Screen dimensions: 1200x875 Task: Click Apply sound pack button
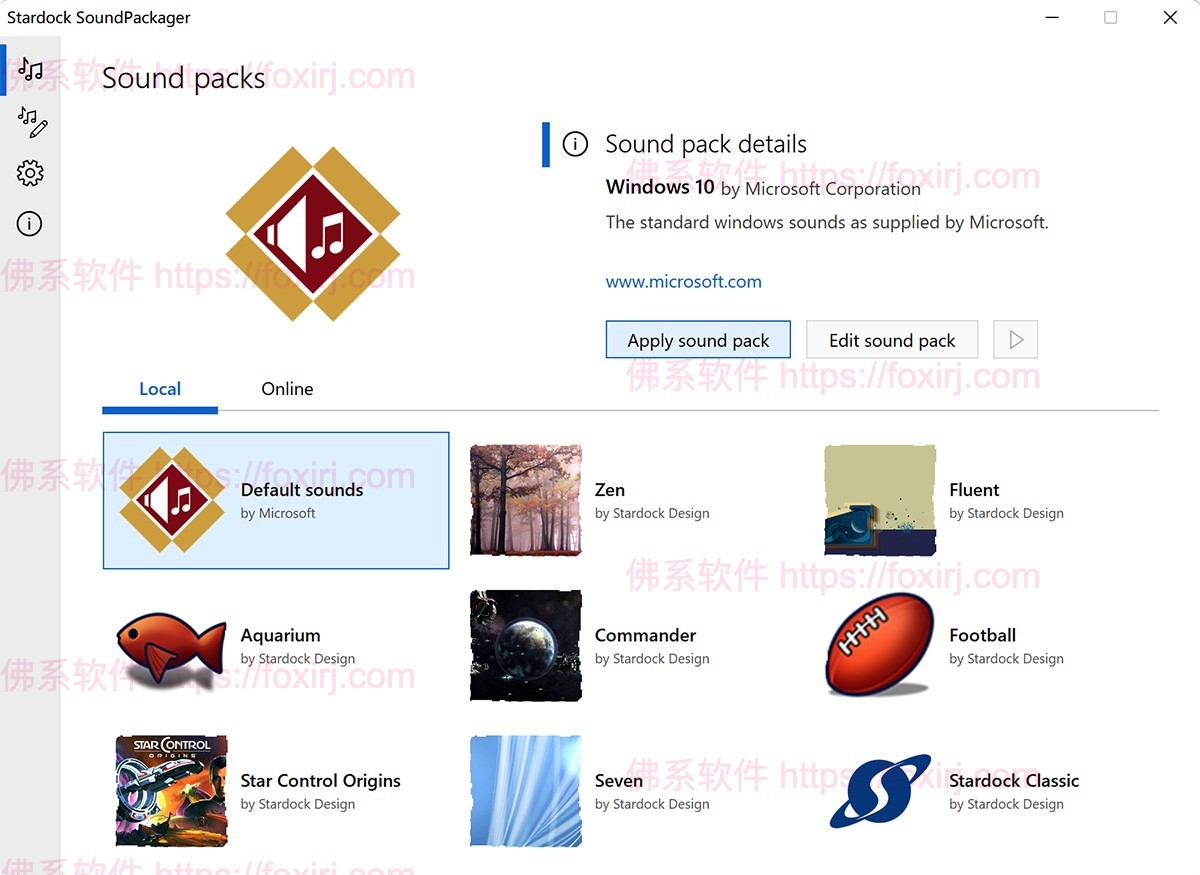(x=698, y=340)
